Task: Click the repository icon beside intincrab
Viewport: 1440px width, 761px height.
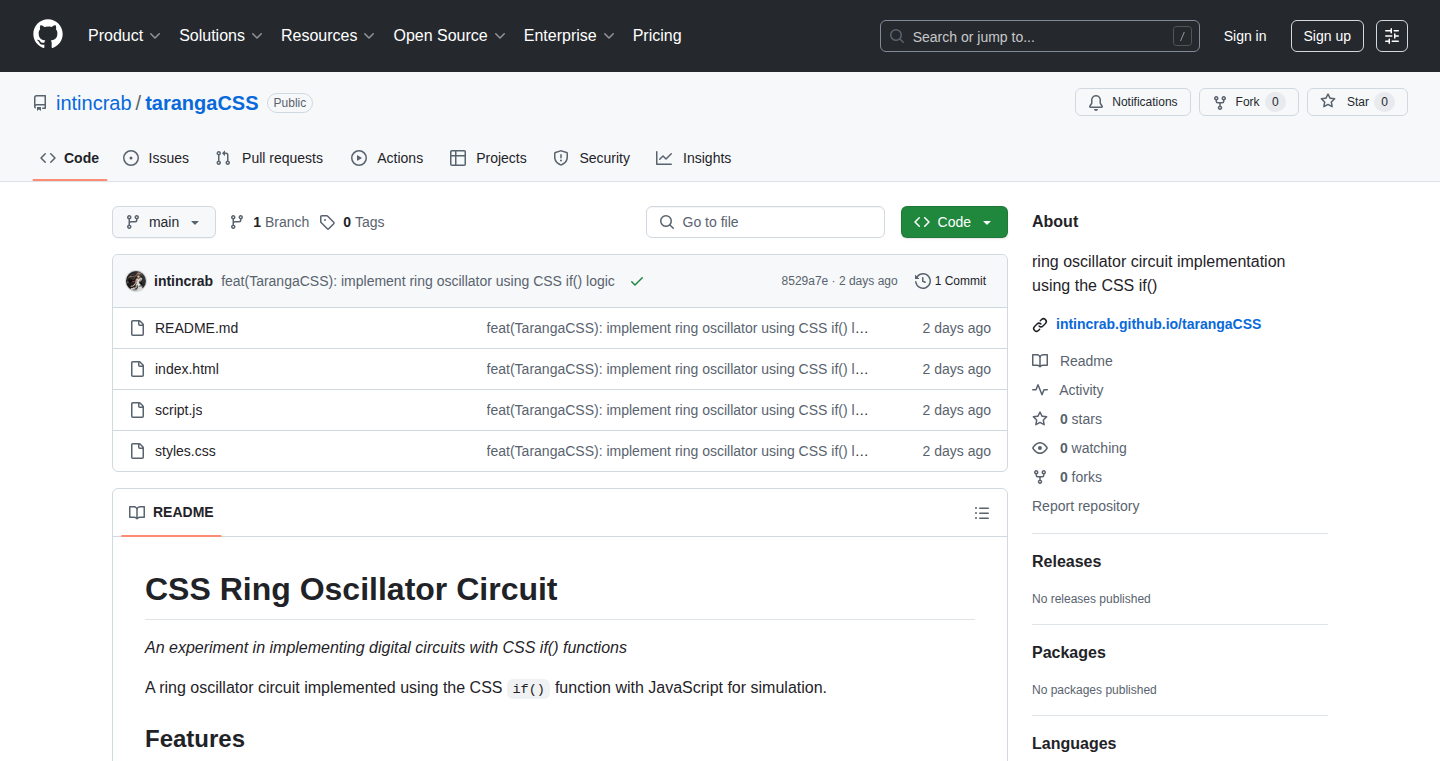Action: click(x=40, y=103)
